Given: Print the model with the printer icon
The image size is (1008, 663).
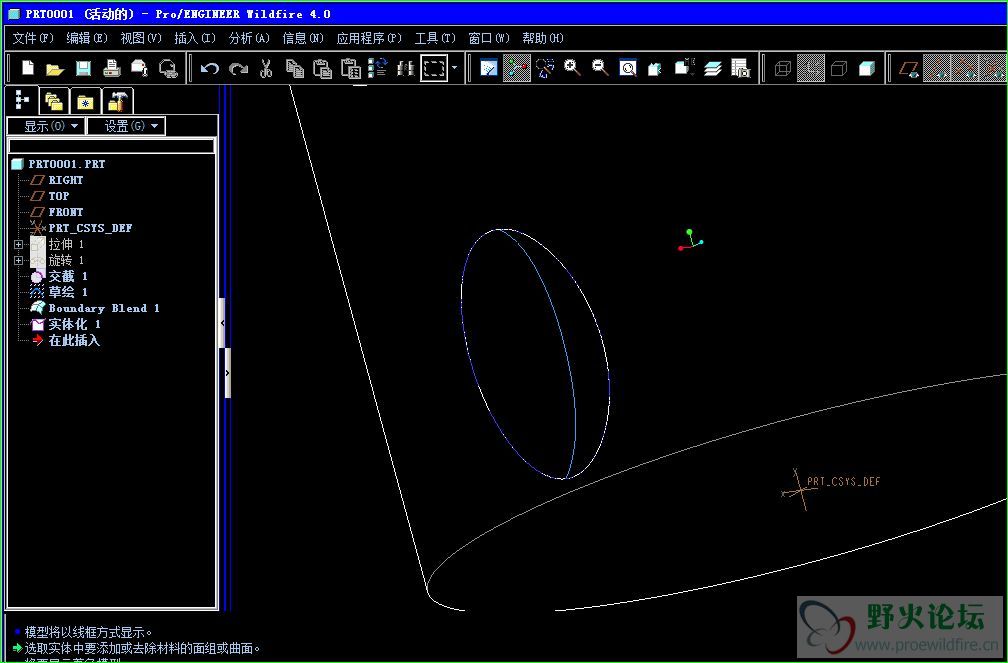Looking at the screenshot, I should coord(112,68).
